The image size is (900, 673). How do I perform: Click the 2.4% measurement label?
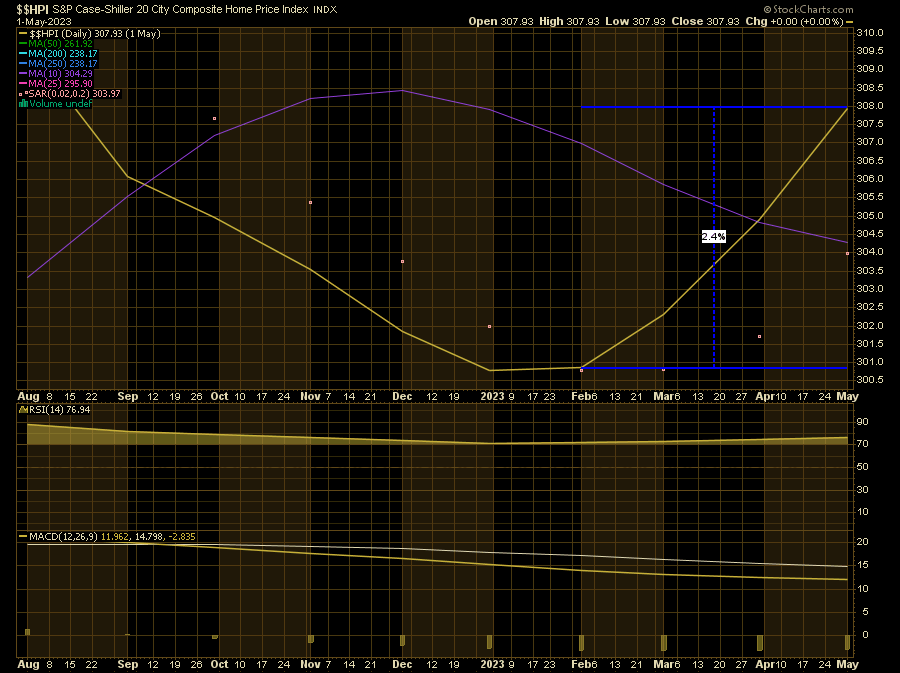pyautogui.click(x=713, y=237)
